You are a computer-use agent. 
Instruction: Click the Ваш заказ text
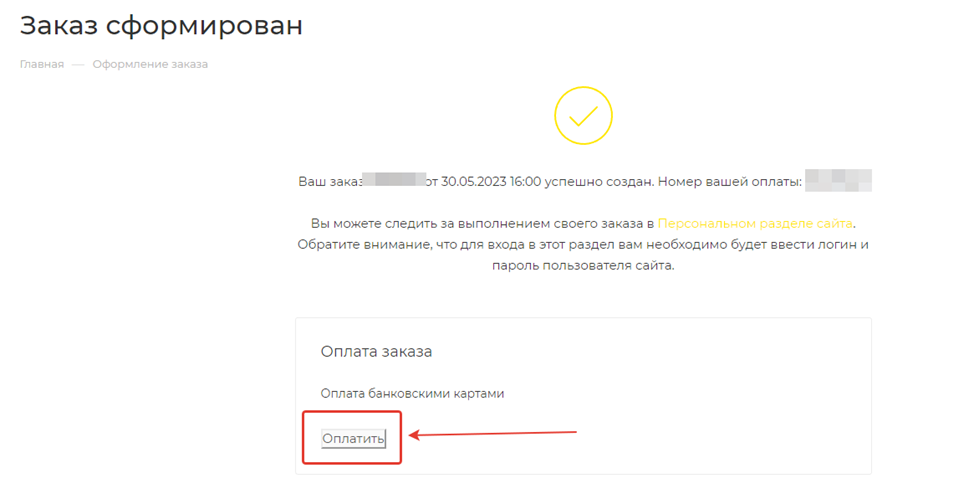[x=330, y=182]
